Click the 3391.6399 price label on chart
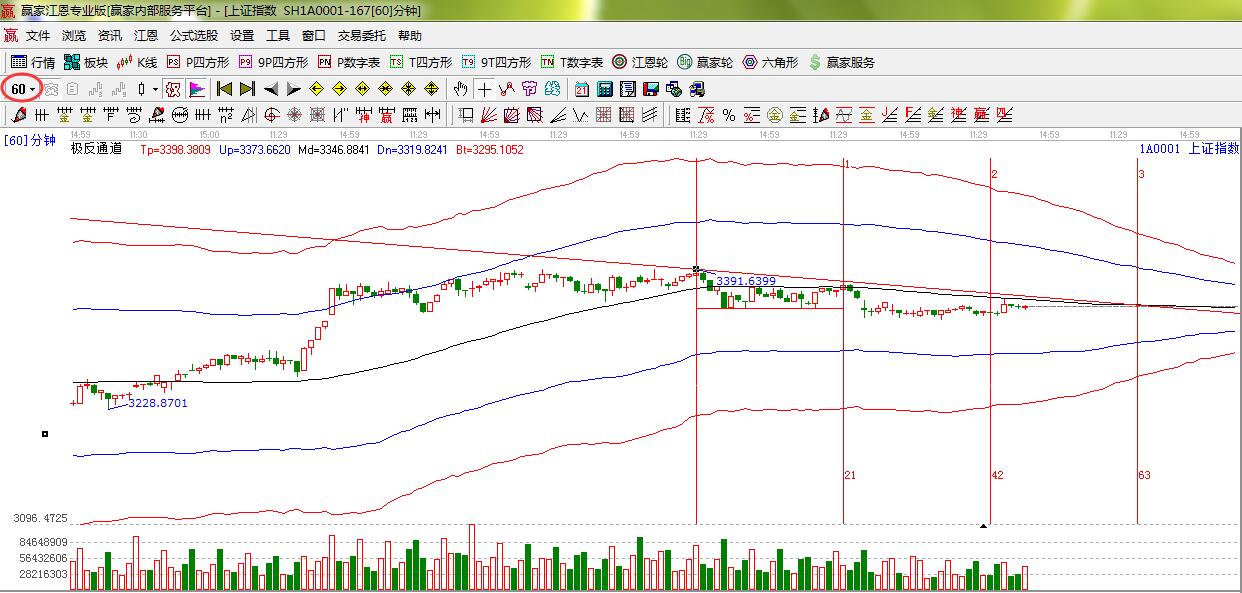Viewport: 1242px width, 593px height. [745, 281]
